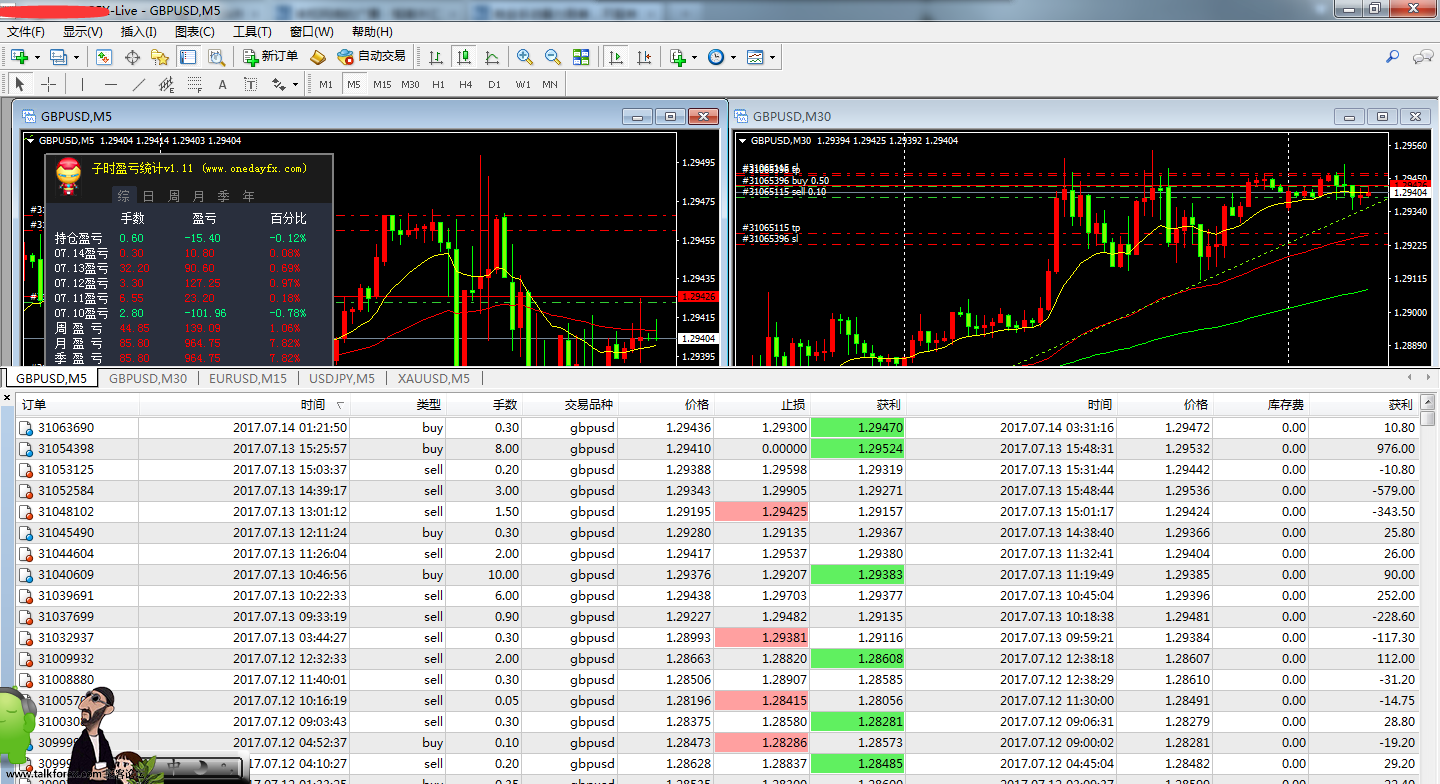The image size is (1440, 784).
Task: Switch chart to line chart style
Action: click(491, 57)
